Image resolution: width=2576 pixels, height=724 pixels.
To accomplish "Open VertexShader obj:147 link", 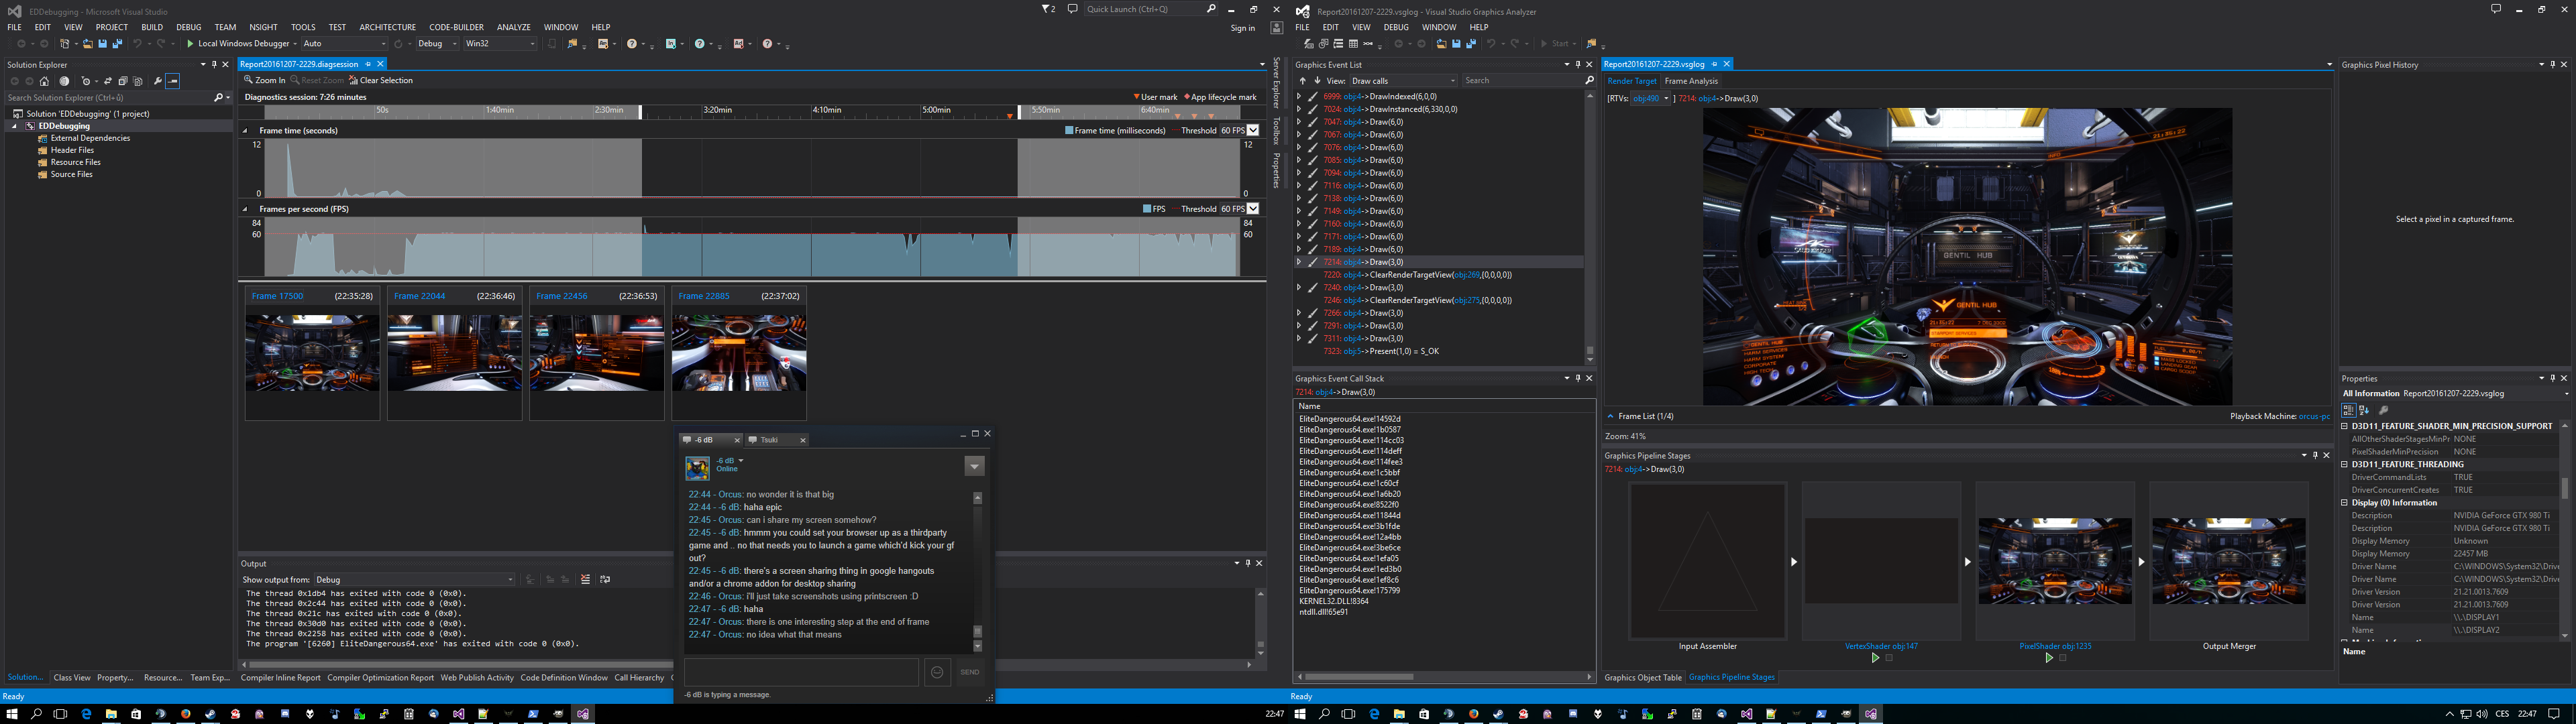I will click(1881, 646).
